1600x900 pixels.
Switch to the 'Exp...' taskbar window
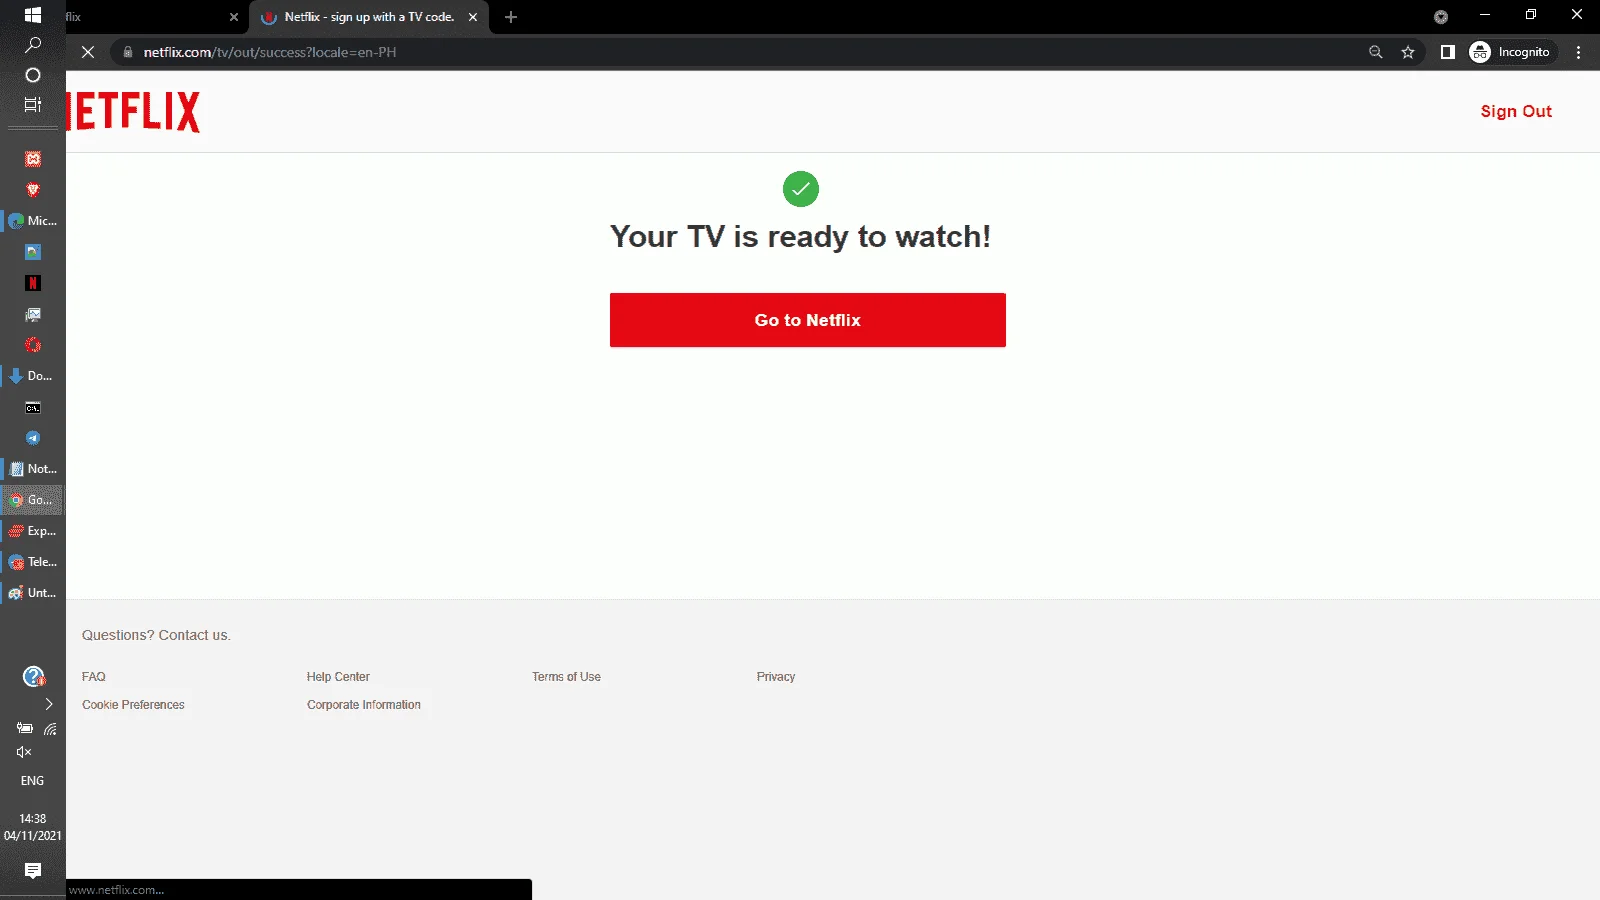point(32,531)
